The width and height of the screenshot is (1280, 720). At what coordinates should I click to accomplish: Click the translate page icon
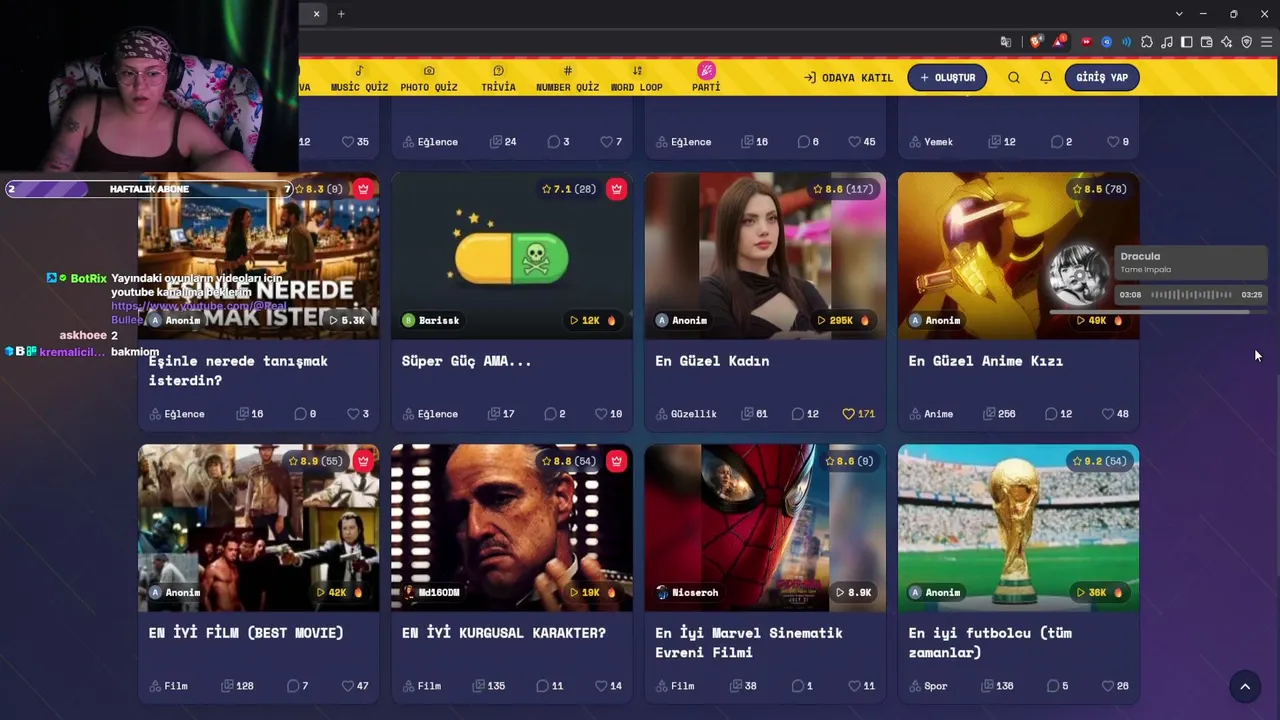pyautogui.click(x=1006, y=42)
